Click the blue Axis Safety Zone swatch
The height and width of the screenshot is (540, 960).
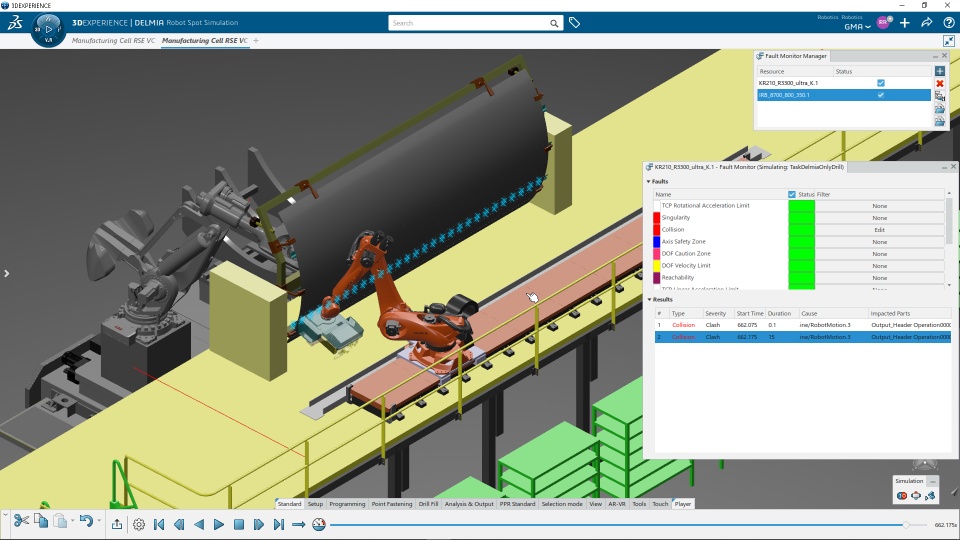(657, 241)
